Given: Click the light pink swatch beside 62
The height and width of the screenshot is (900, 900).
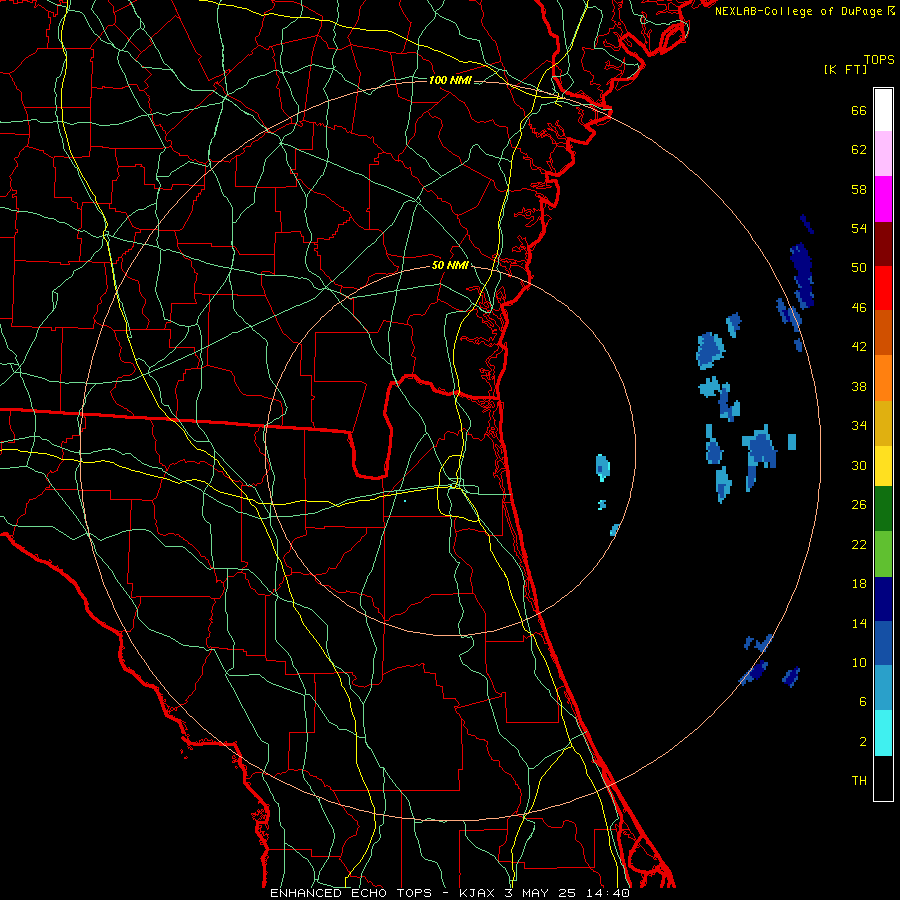Looking at the screenshot, I should click(x=883, y=153).
